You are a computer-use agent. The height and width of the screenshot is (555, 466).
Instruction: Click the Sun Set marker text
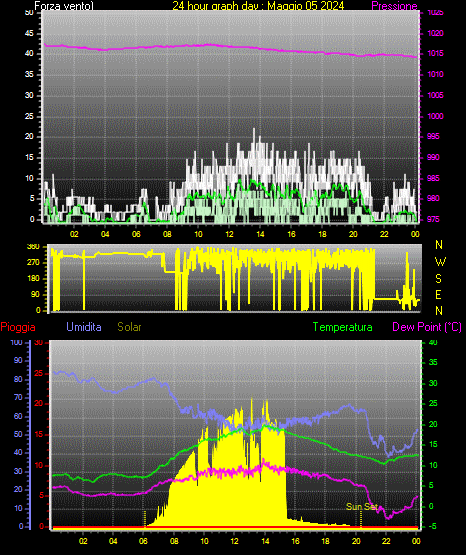pos(362,507)
